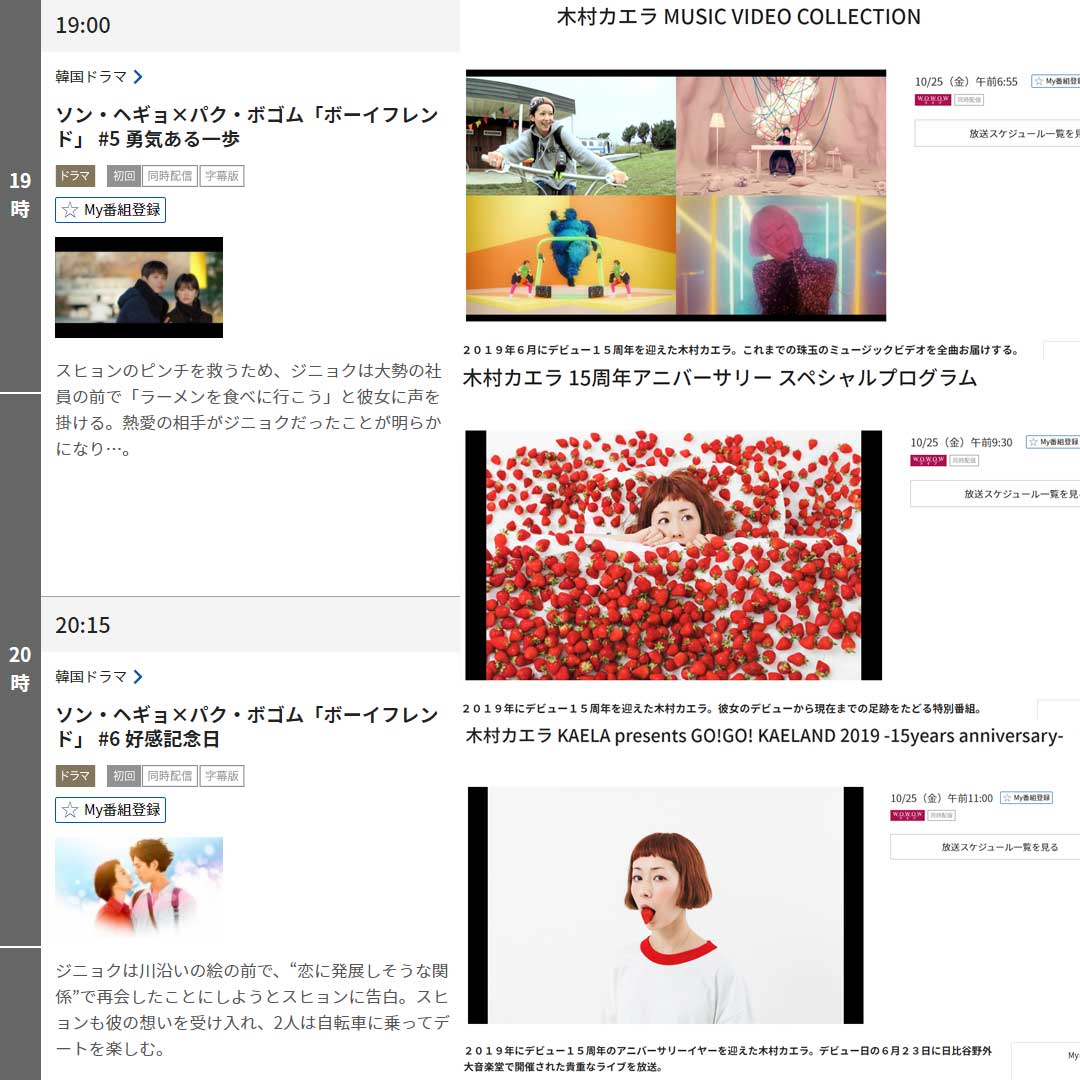Click 初回 tag on #6 episode
Viewport: 1080px width, 1080px height.
124,776
